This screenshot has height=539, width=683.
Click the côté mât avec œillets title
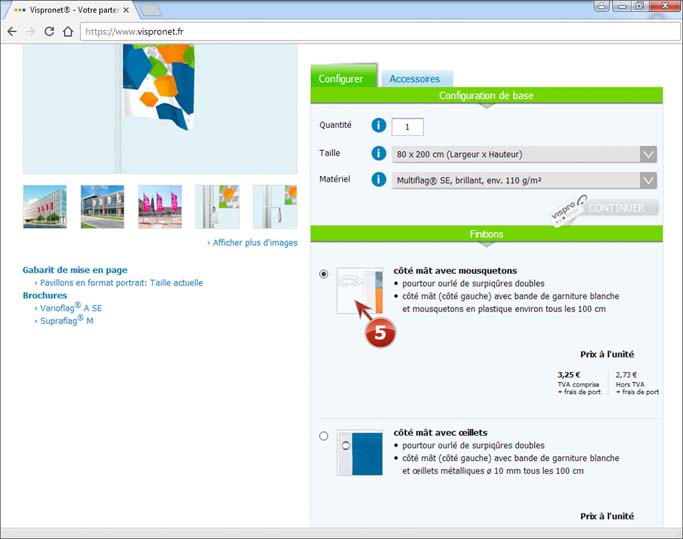pos(440,433)
